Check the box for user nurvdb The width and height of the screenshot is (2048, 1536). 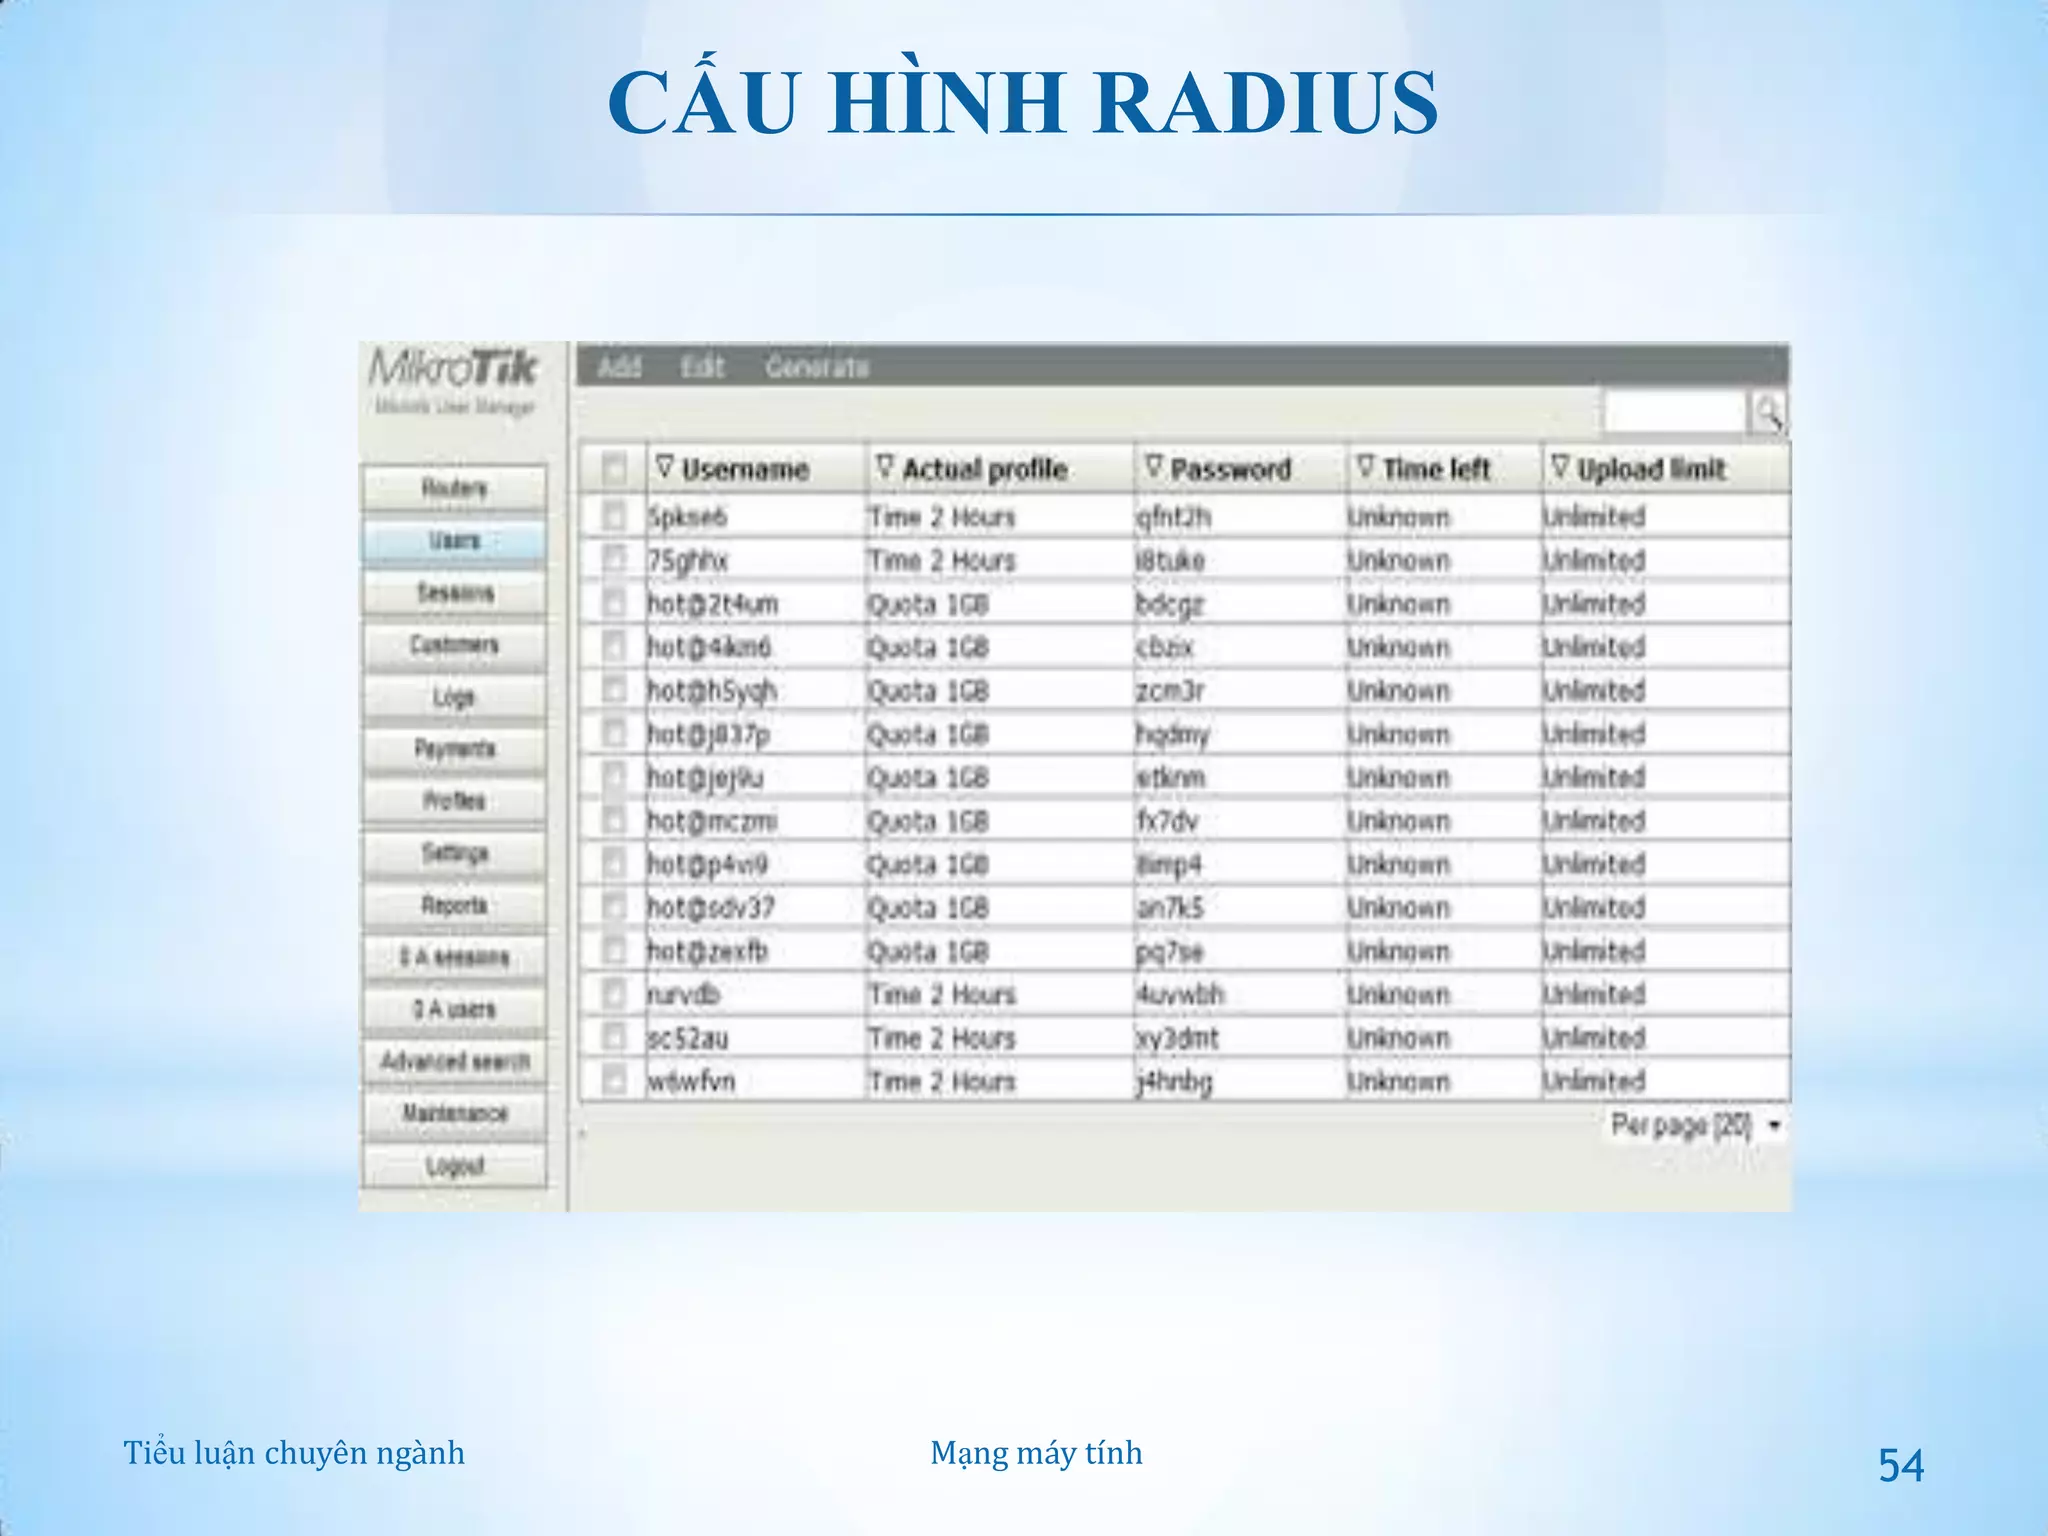coord(614,994)
